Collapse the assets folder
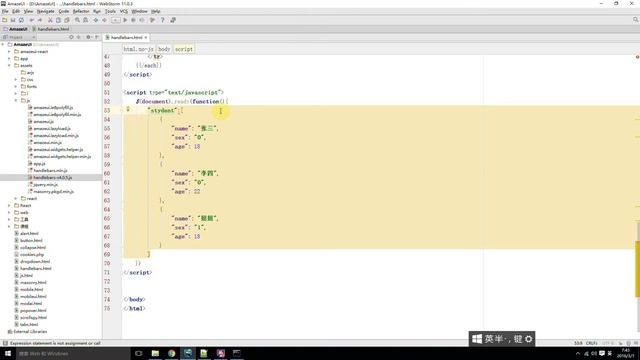Viewport: 640px width, 360px height. [x=9, y=65]
